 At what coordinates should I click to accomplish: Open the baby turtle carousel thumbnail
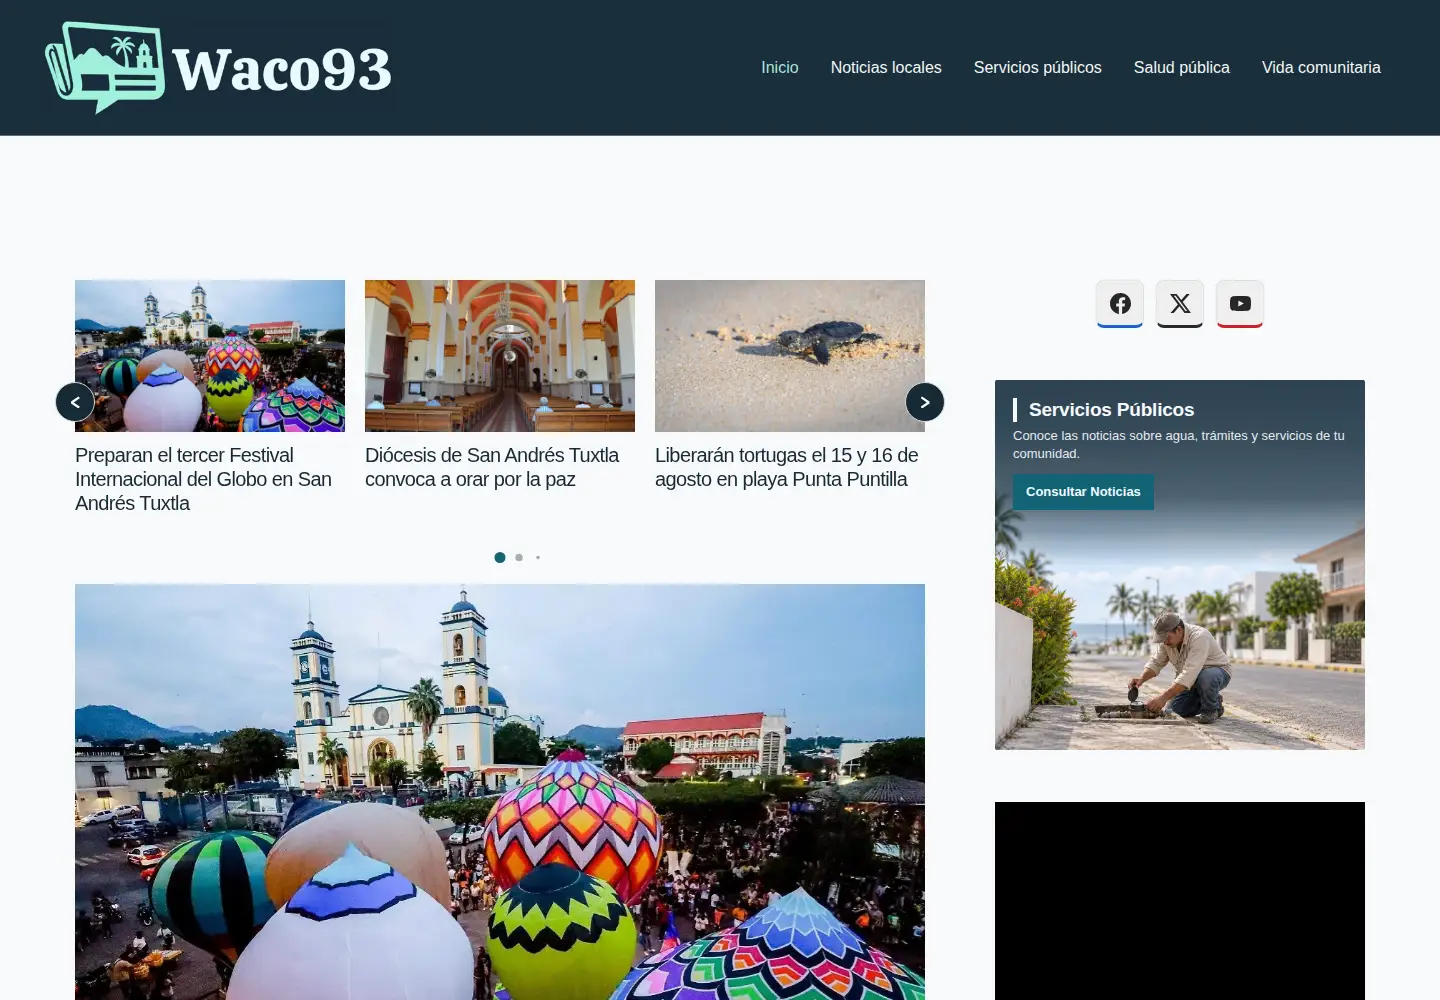(x=790, y=356)
